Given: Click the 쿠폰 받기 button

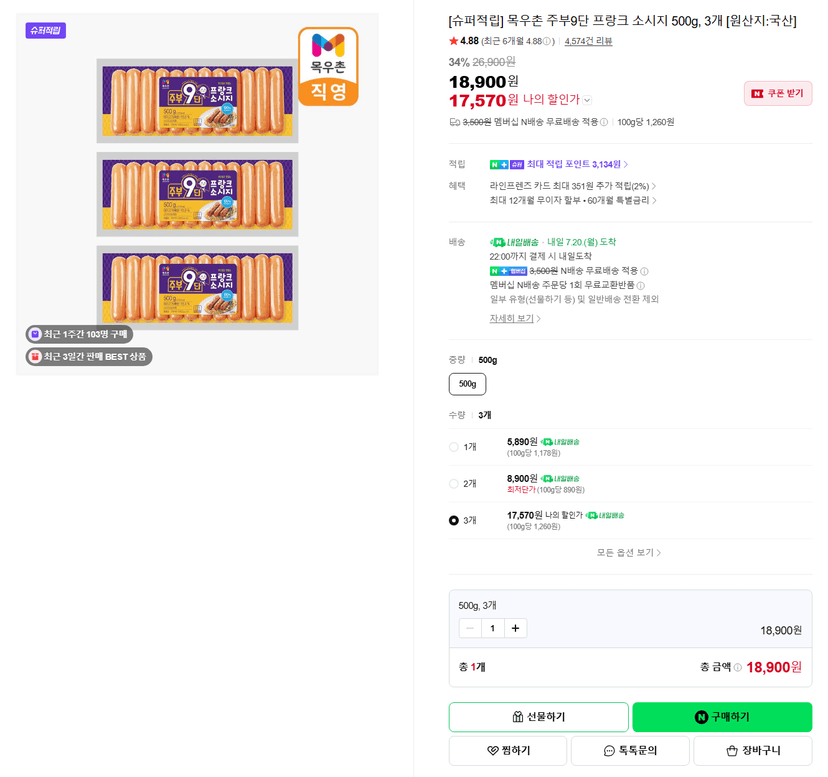Looking at the screenshot, I should pos(778,93).
